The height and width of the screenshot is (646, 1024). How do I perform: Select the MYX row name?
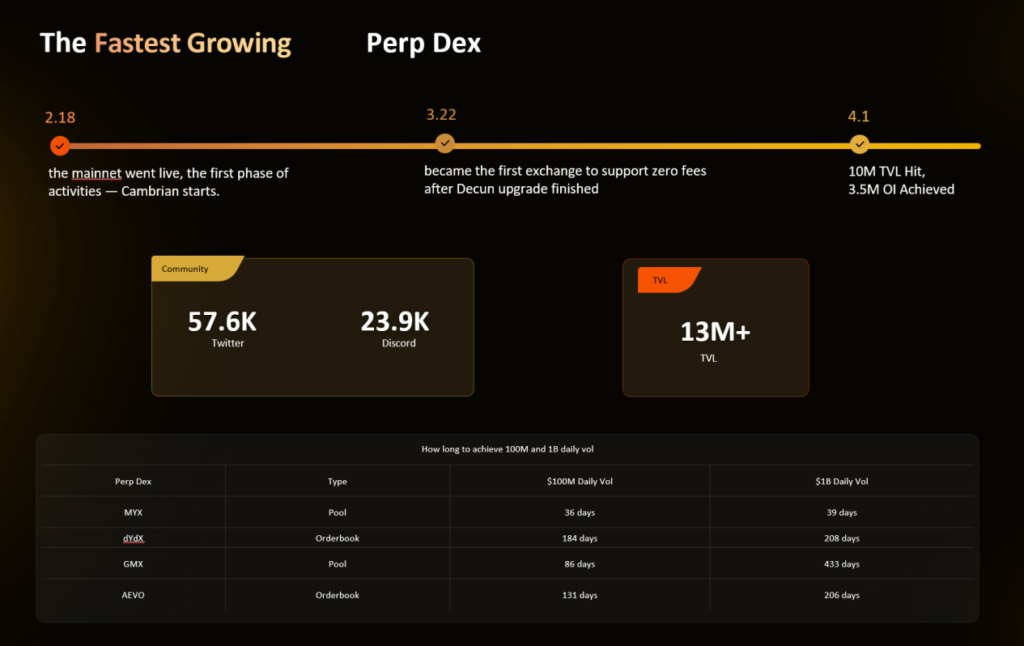pos(134,513)
